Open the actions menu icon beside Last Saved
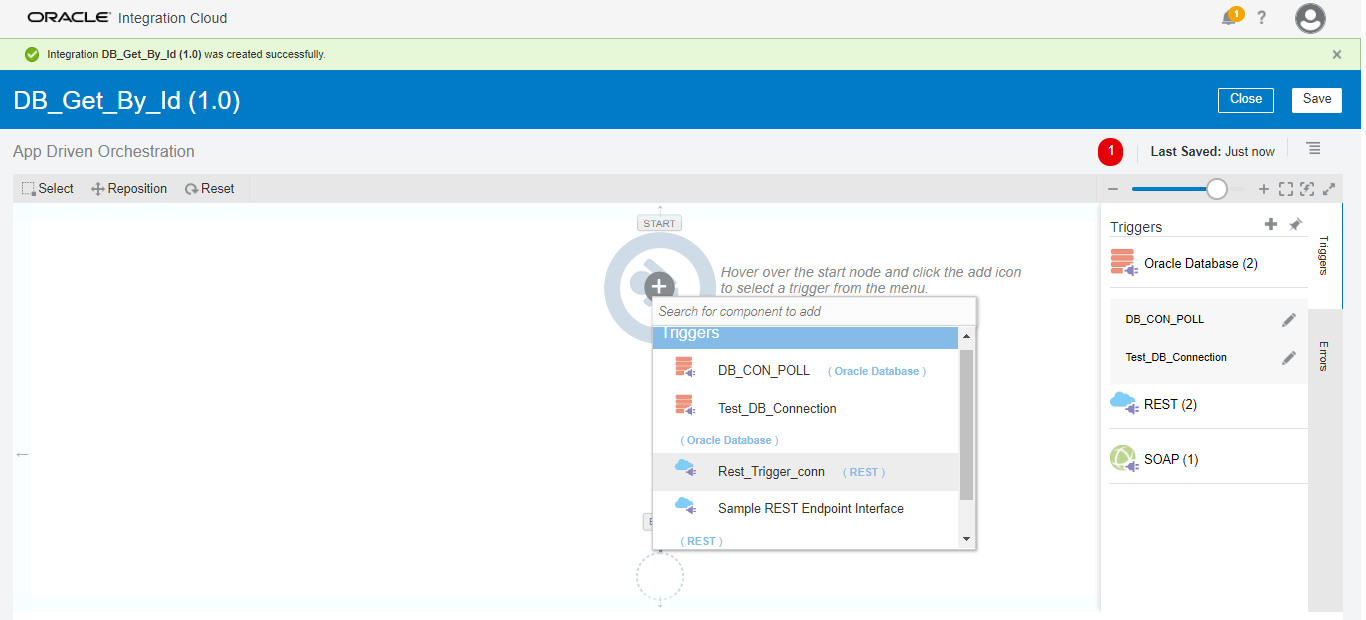Viewport: 1366px width, 620px height. (1314, 148)
